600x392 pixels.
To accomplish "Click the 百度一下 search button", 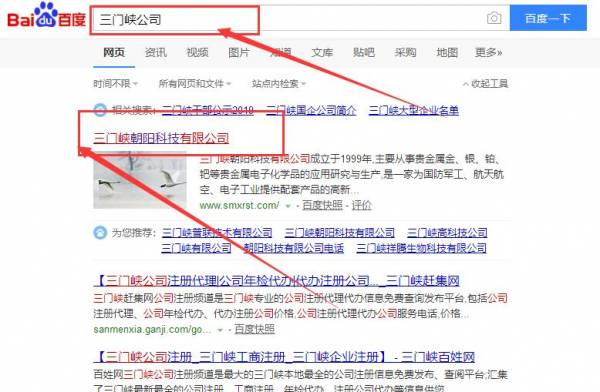I will [548, 18].
